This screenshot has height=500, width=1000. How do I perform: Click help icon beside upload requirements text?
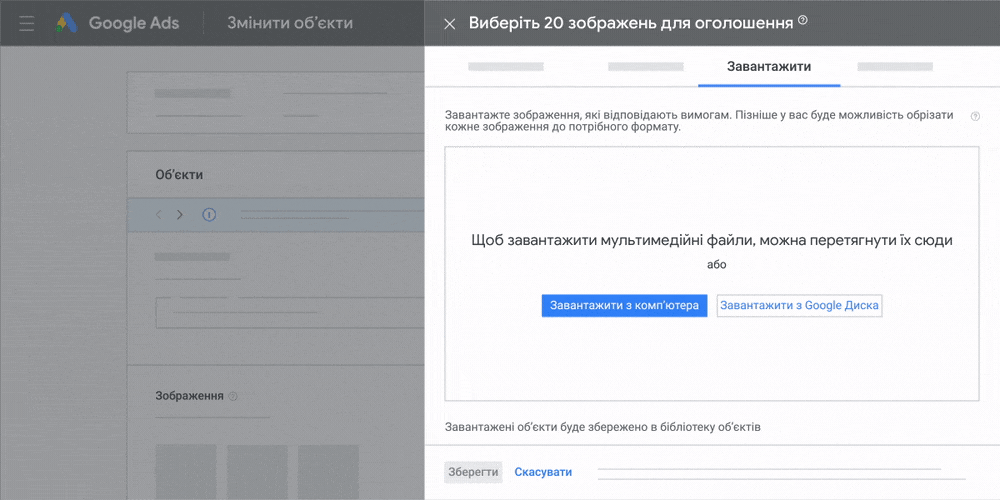point(975,117)
